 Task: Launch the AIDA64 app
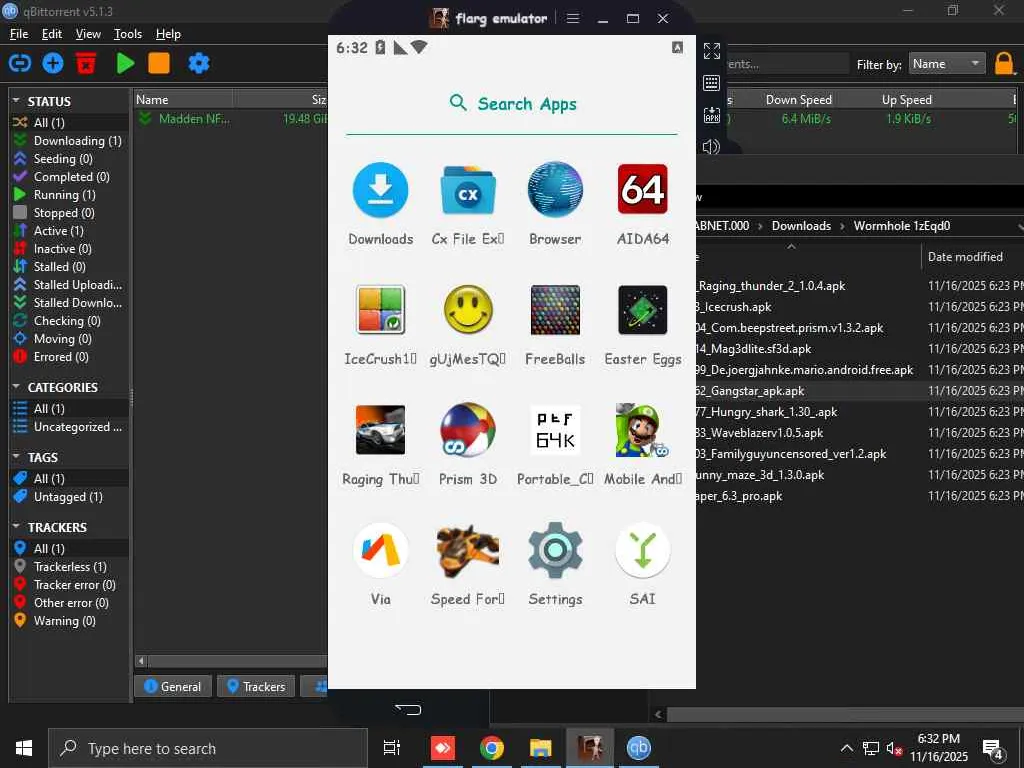(x=643, y=190)
